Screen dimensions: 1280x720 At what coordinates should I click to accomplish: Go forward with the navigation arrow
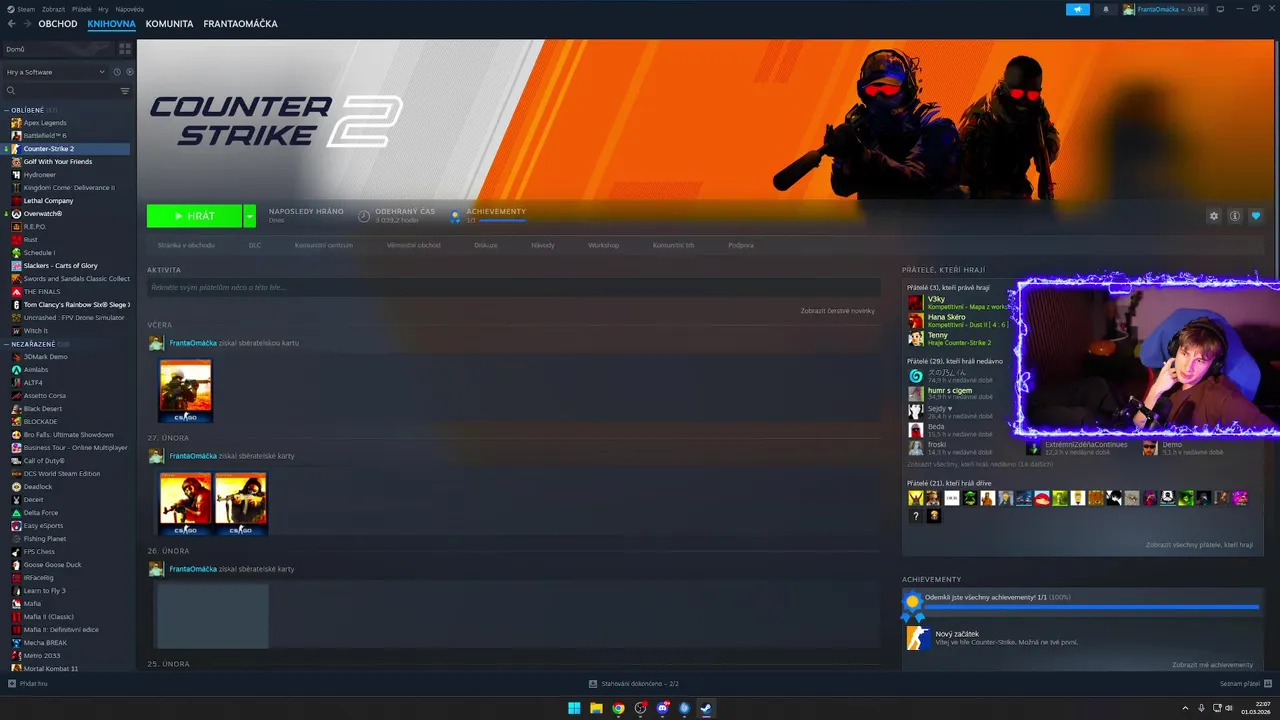(26, 23)
